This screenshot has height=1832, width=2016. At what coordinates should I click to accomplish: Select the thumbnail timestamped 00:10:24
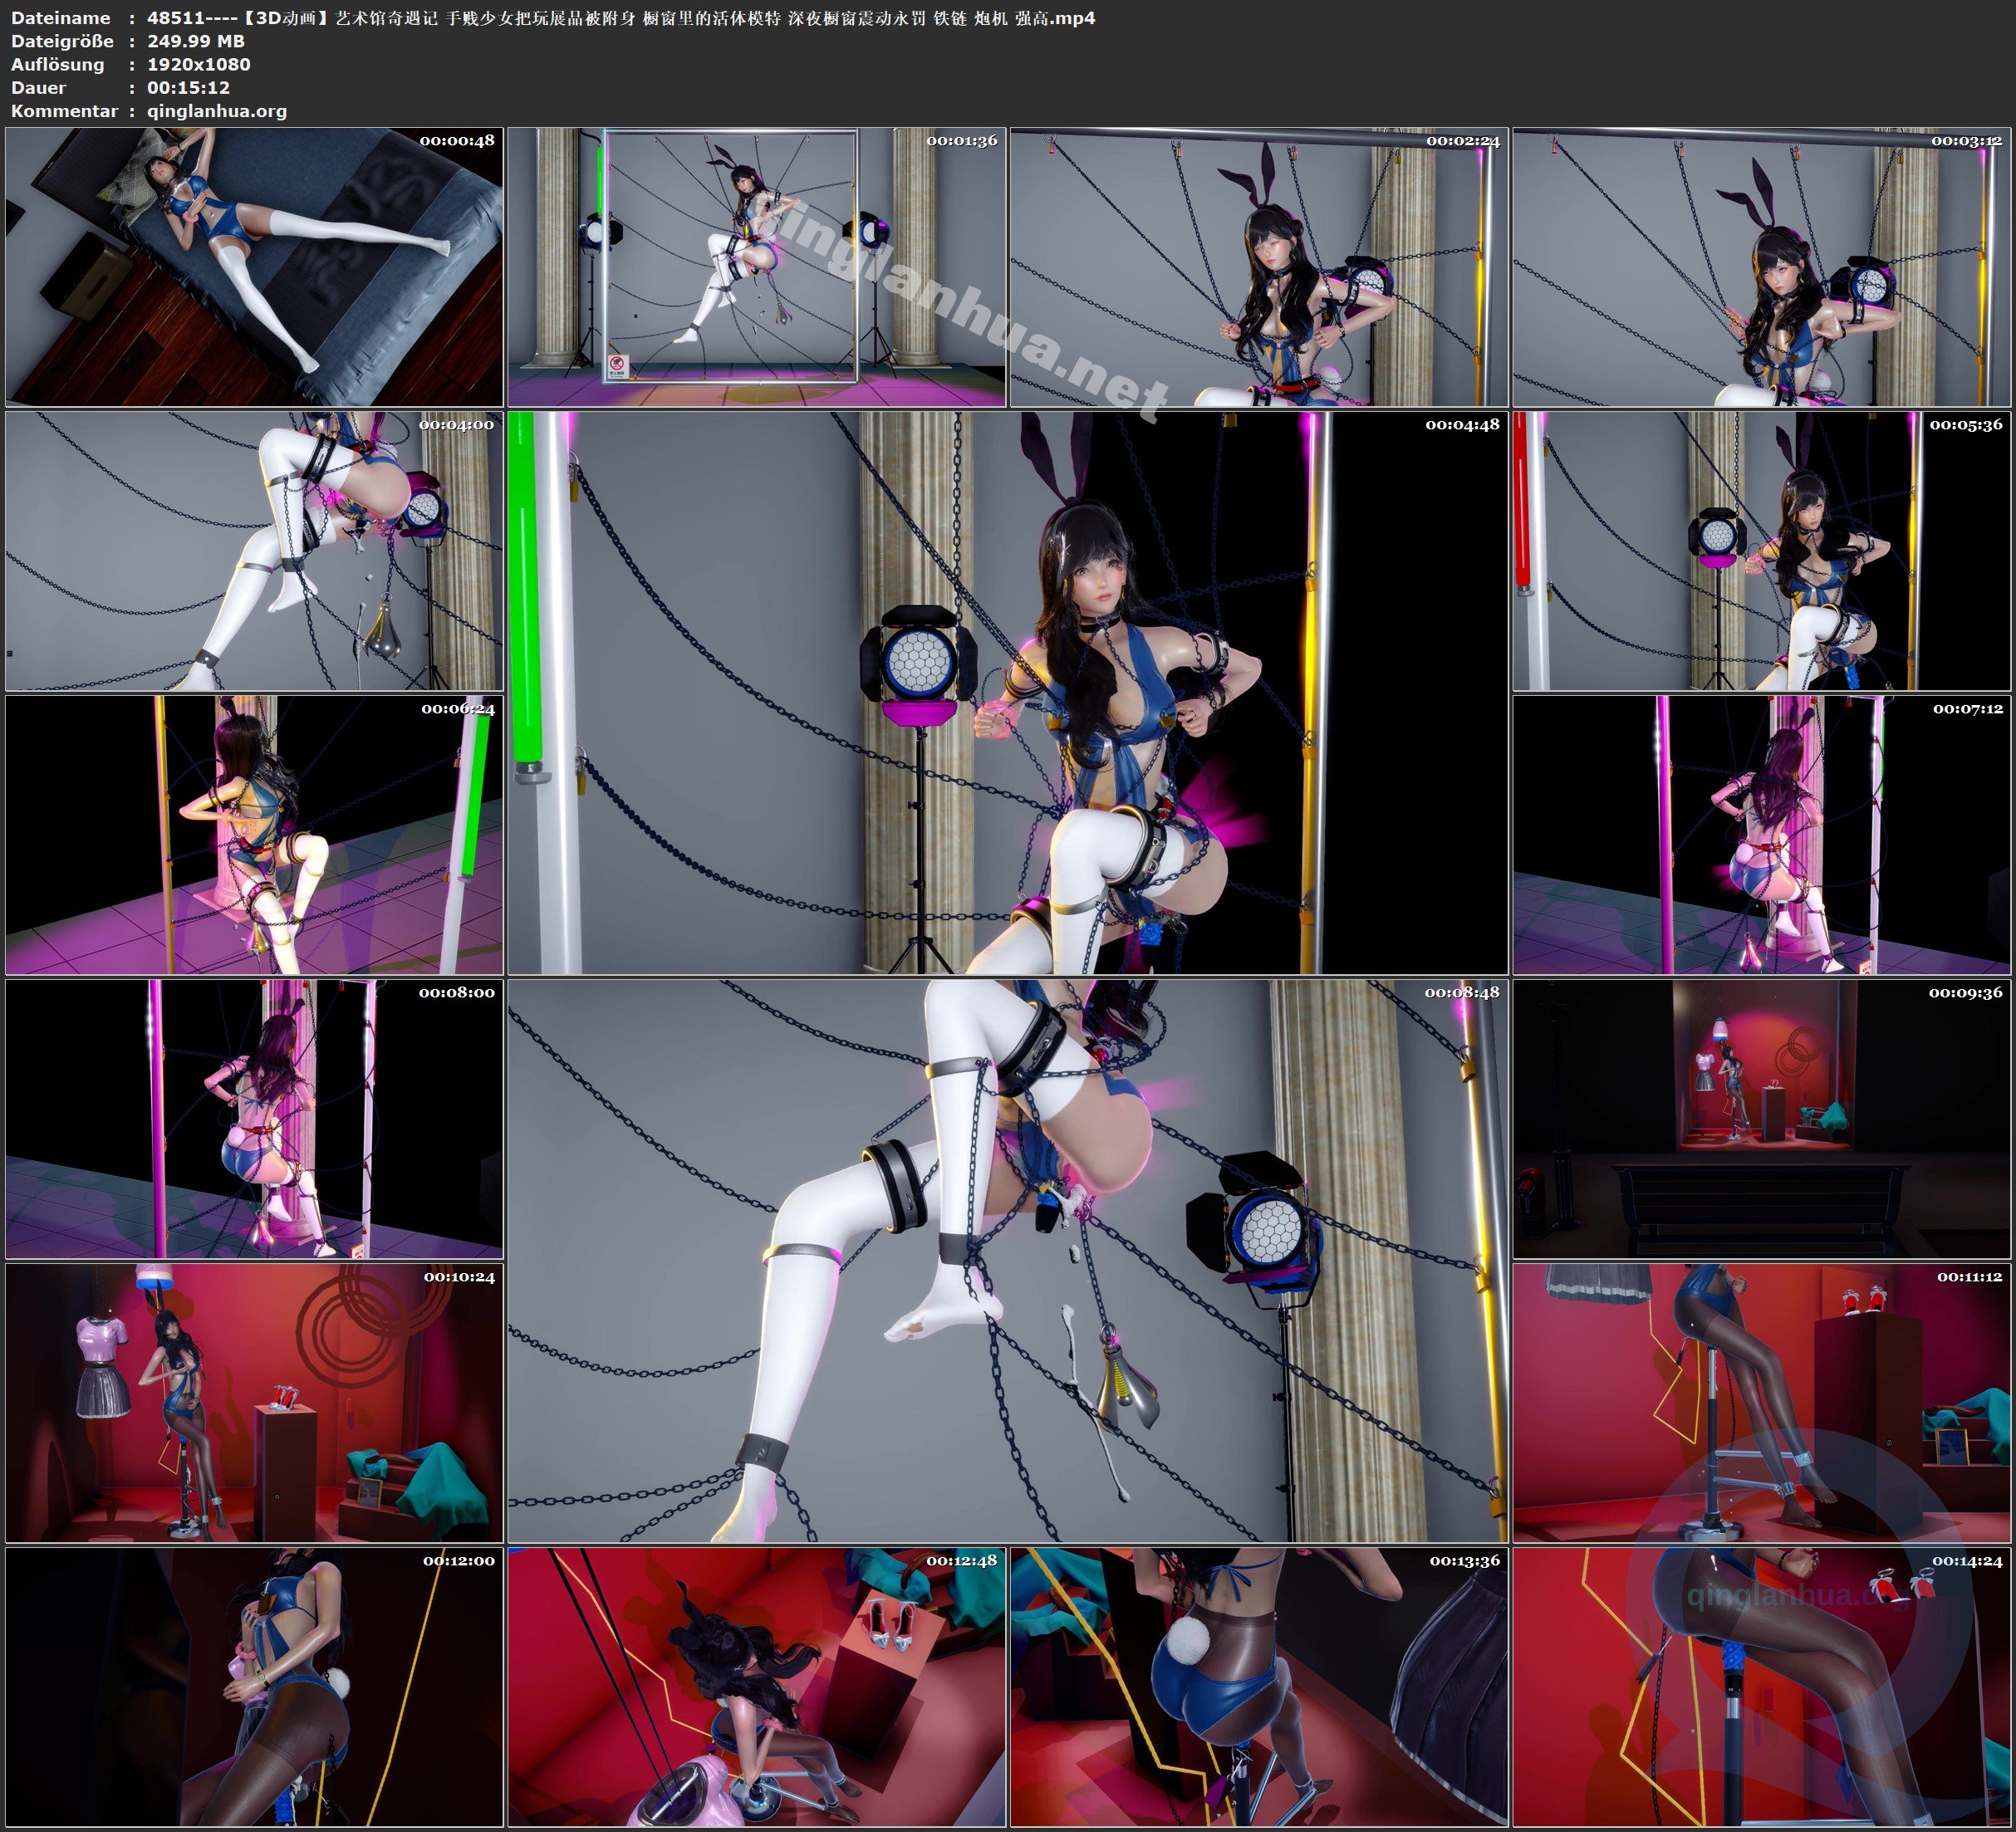point(254,1403)
